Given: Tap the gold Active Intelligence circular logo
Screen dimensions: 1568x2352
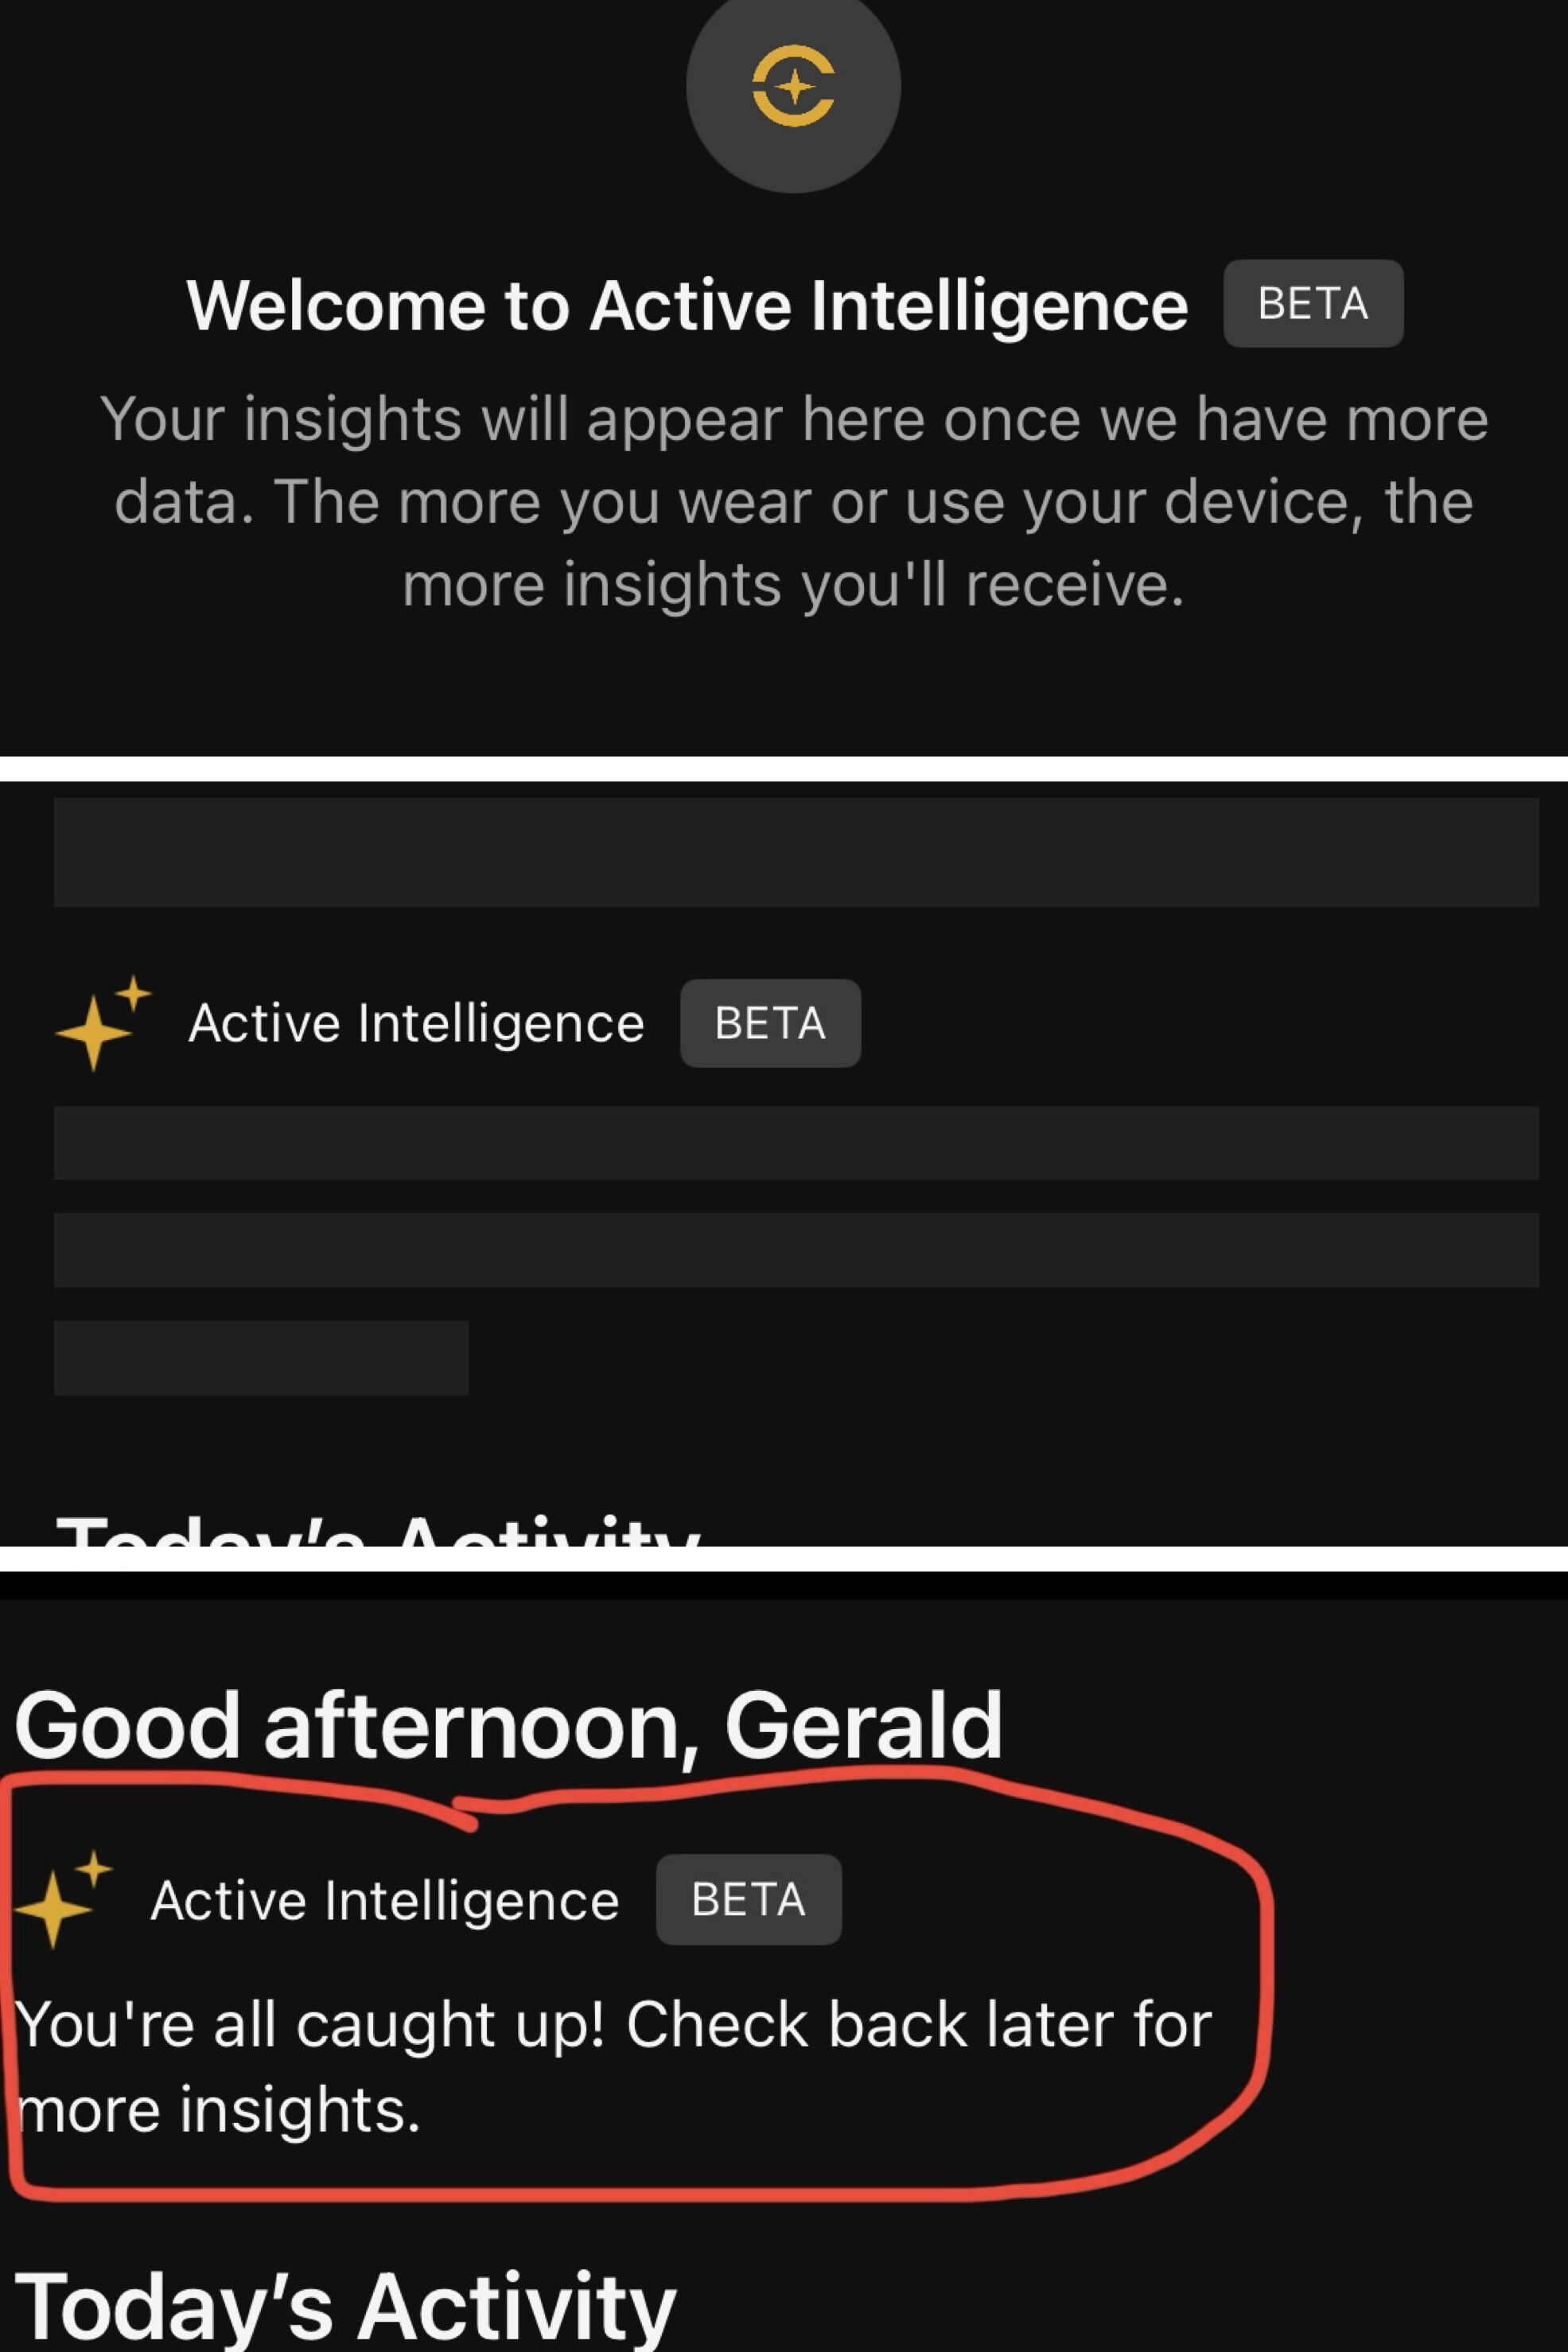Looking at the screenshot, I should [x=793, y=86].
